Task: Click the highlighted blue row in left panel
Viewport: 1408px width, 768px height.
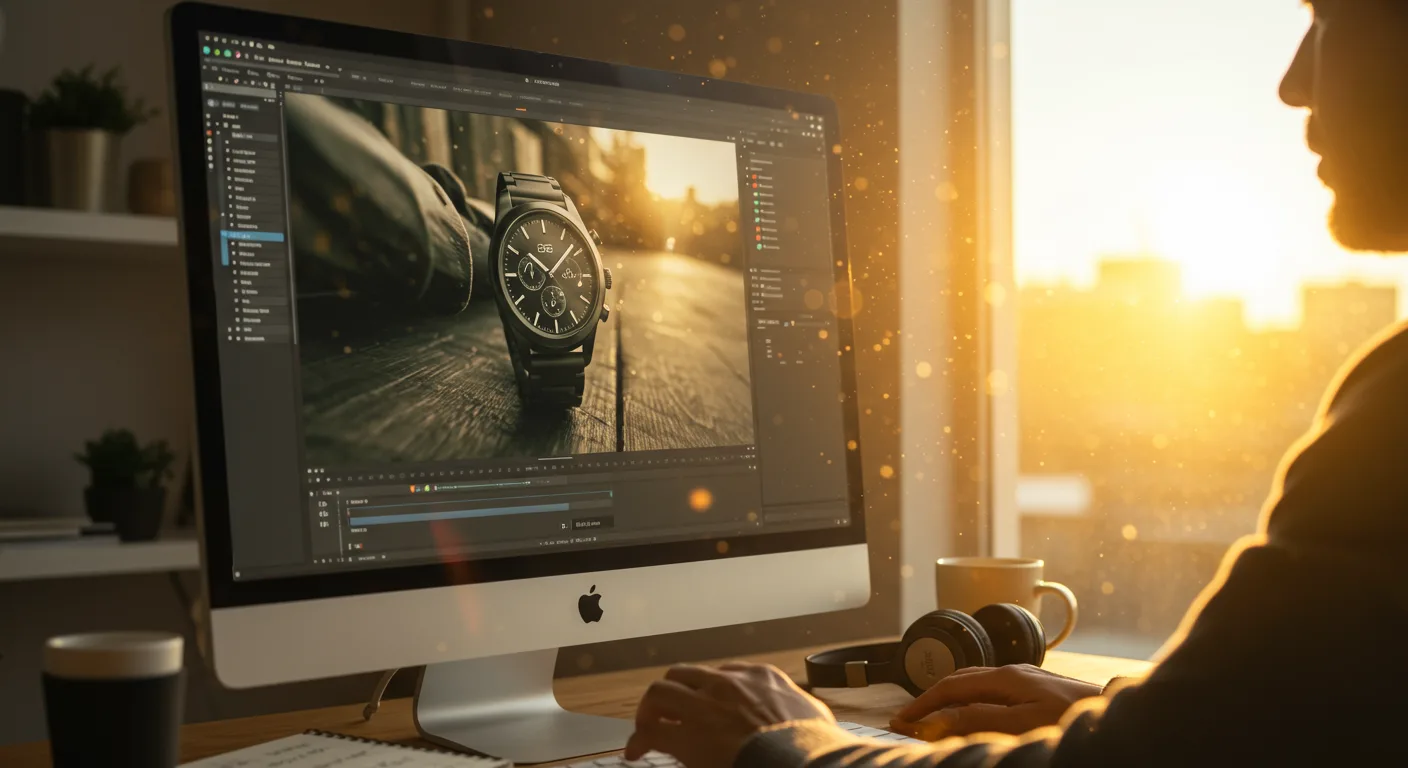Action: [x=253, y=237]
